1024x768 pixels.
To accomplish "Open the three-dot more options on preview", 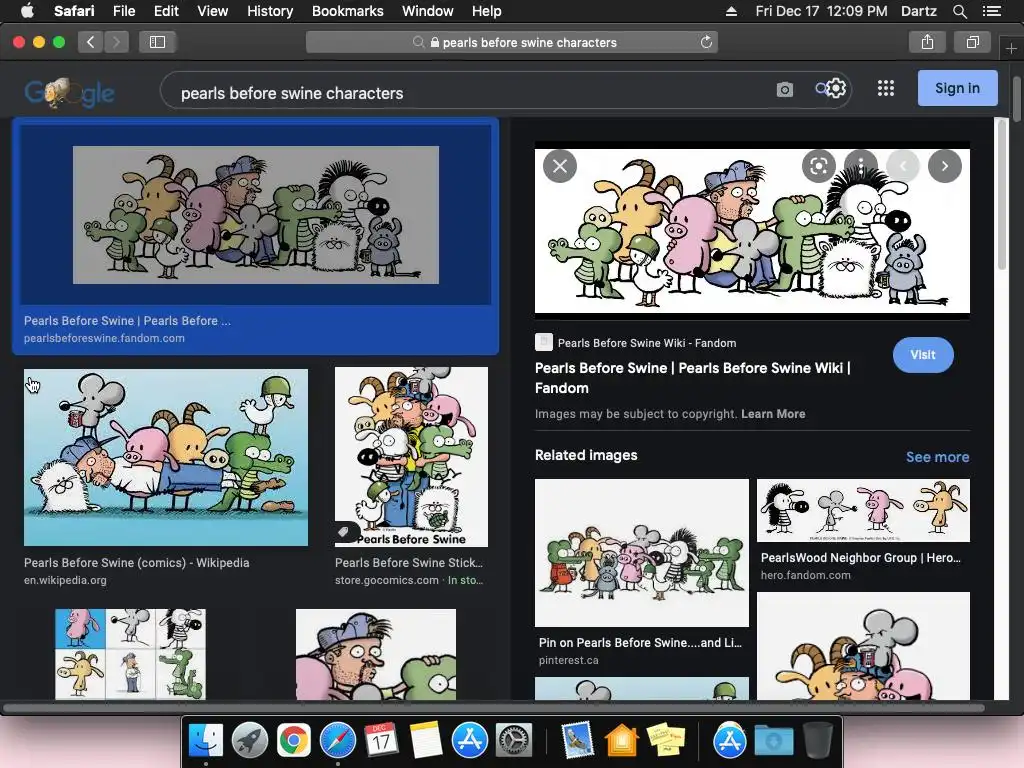I will (861, 166).
